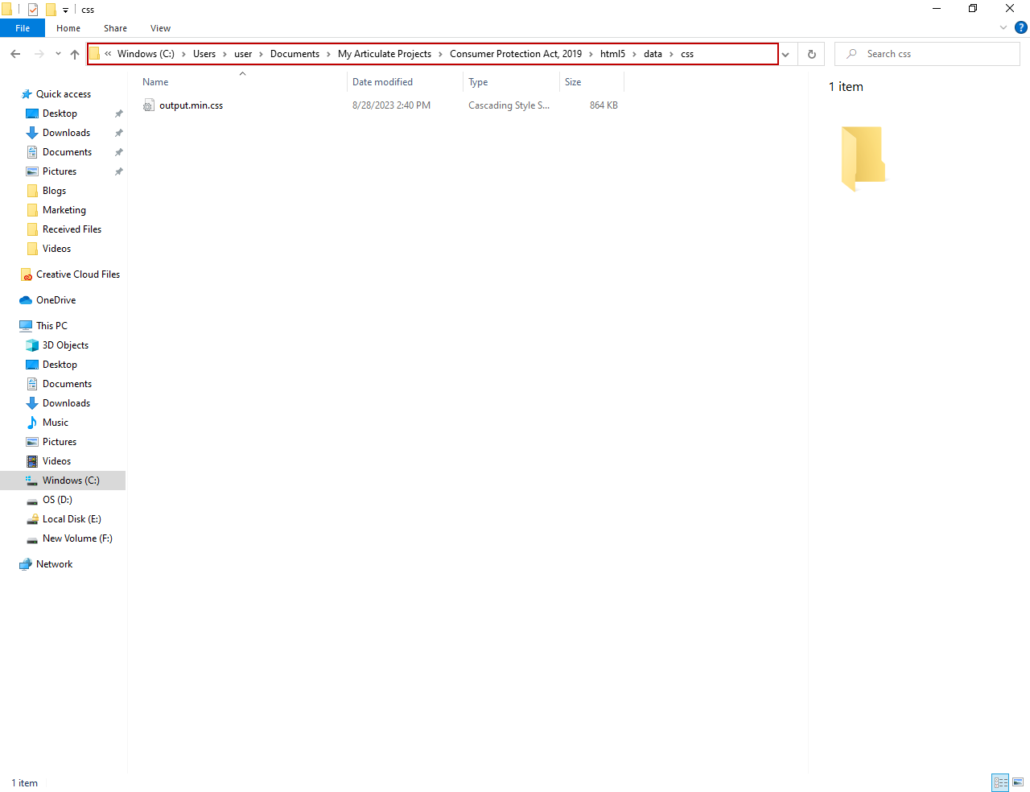The height and width of the screenshot is (792, 1030).
Task: Open Creative Cloud Files
Action: click(78, 275)
